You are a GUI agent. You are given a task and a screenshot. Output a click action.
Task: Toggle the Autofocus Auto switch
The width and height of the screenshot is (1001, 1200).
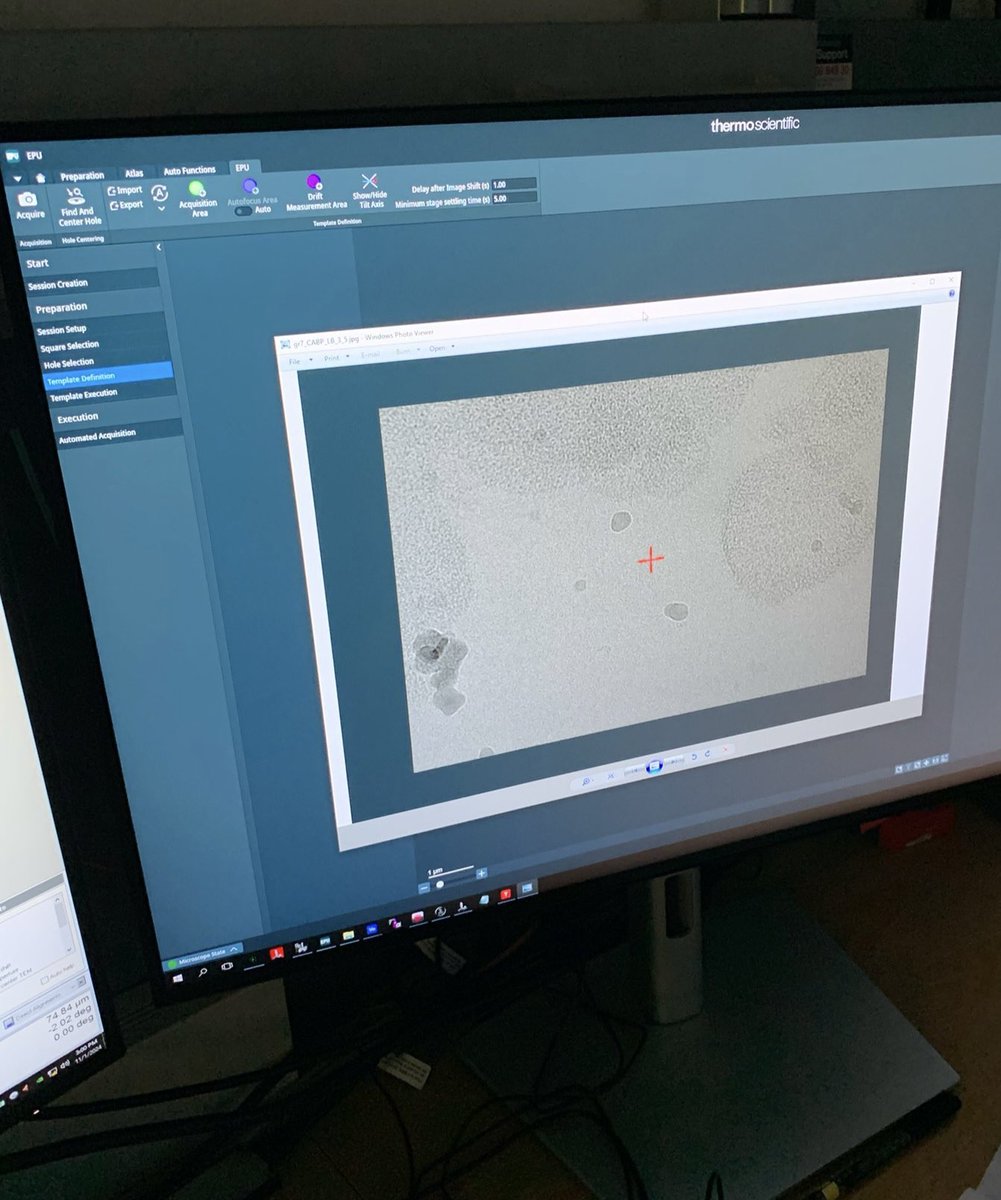(243, 210)
